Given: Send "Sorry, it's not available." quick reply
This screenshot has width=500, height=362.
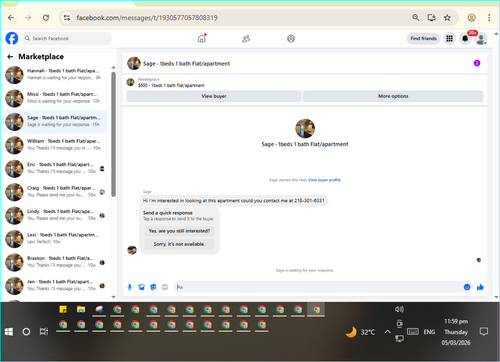Looking at the screenshot, I should 179,244.
